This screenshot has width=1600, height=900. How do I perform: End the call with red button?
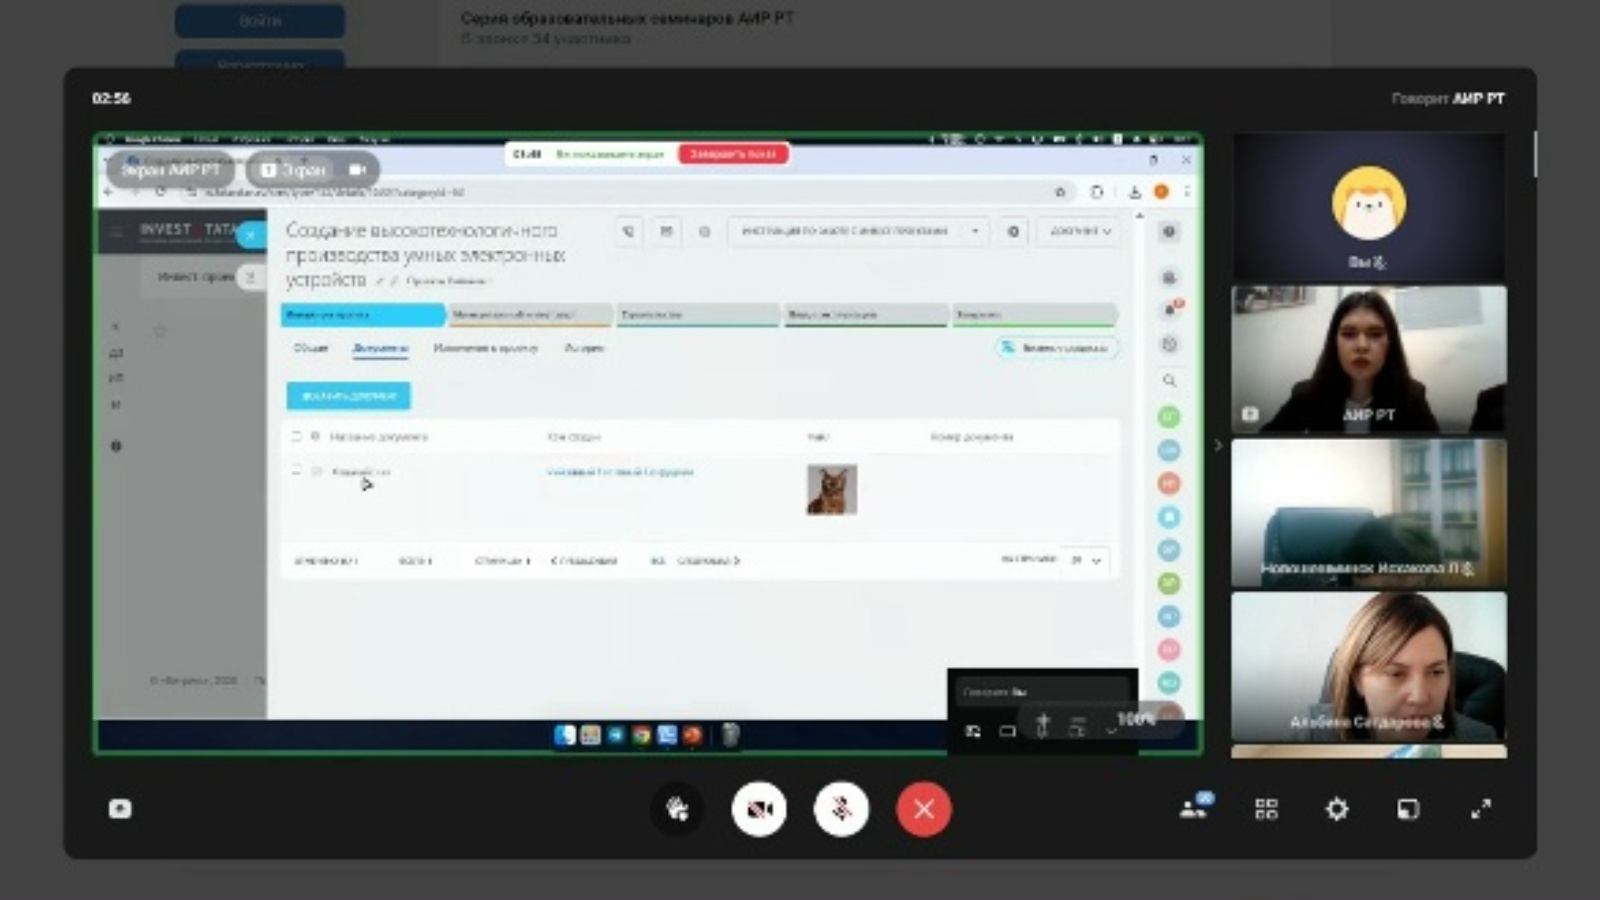923,809
